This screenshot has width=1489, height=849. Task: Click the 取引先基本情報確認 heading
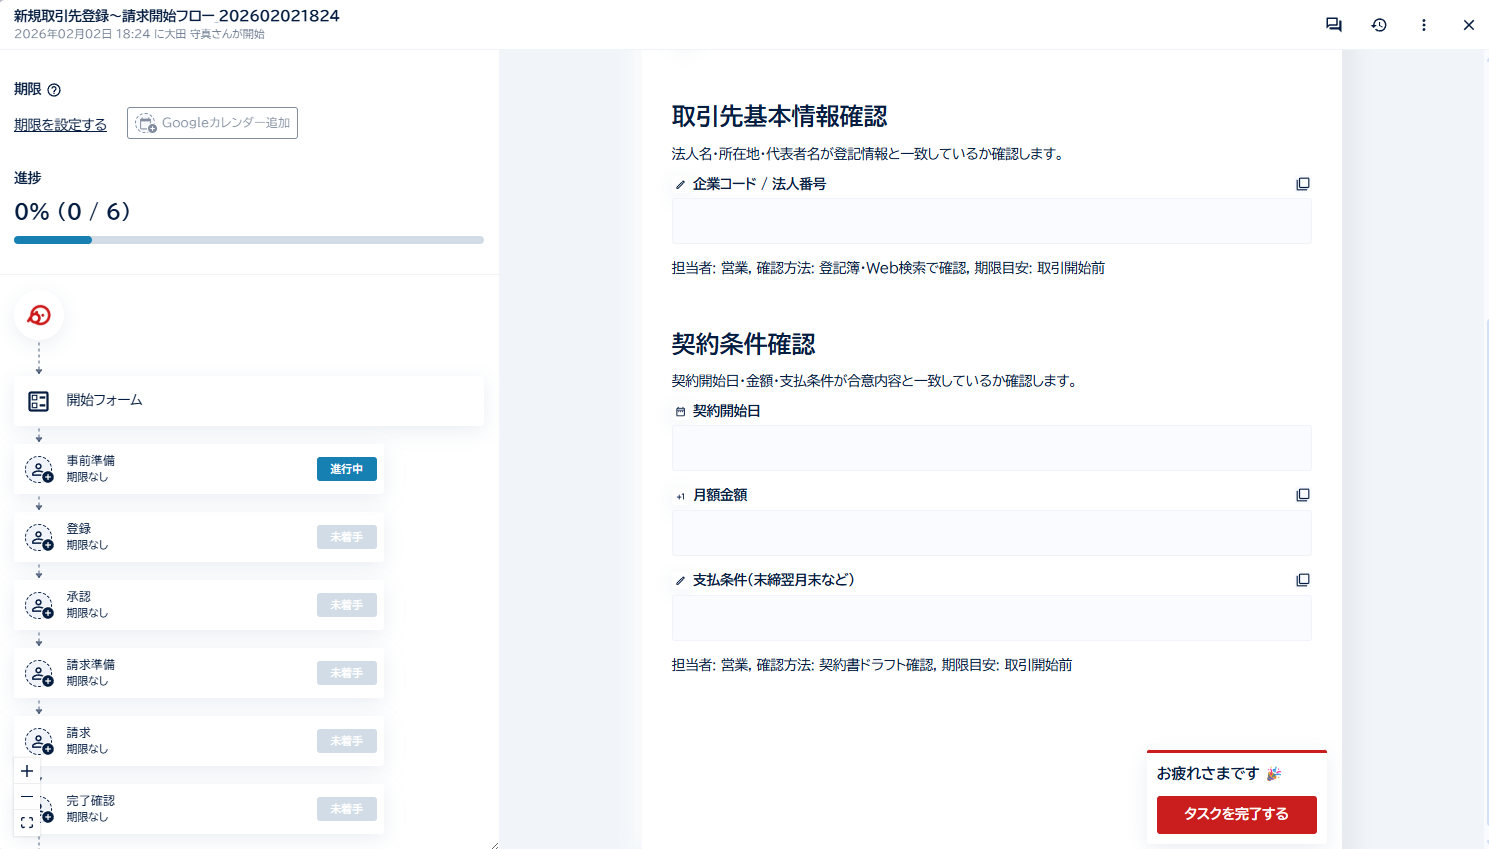(x=779, y=117)
